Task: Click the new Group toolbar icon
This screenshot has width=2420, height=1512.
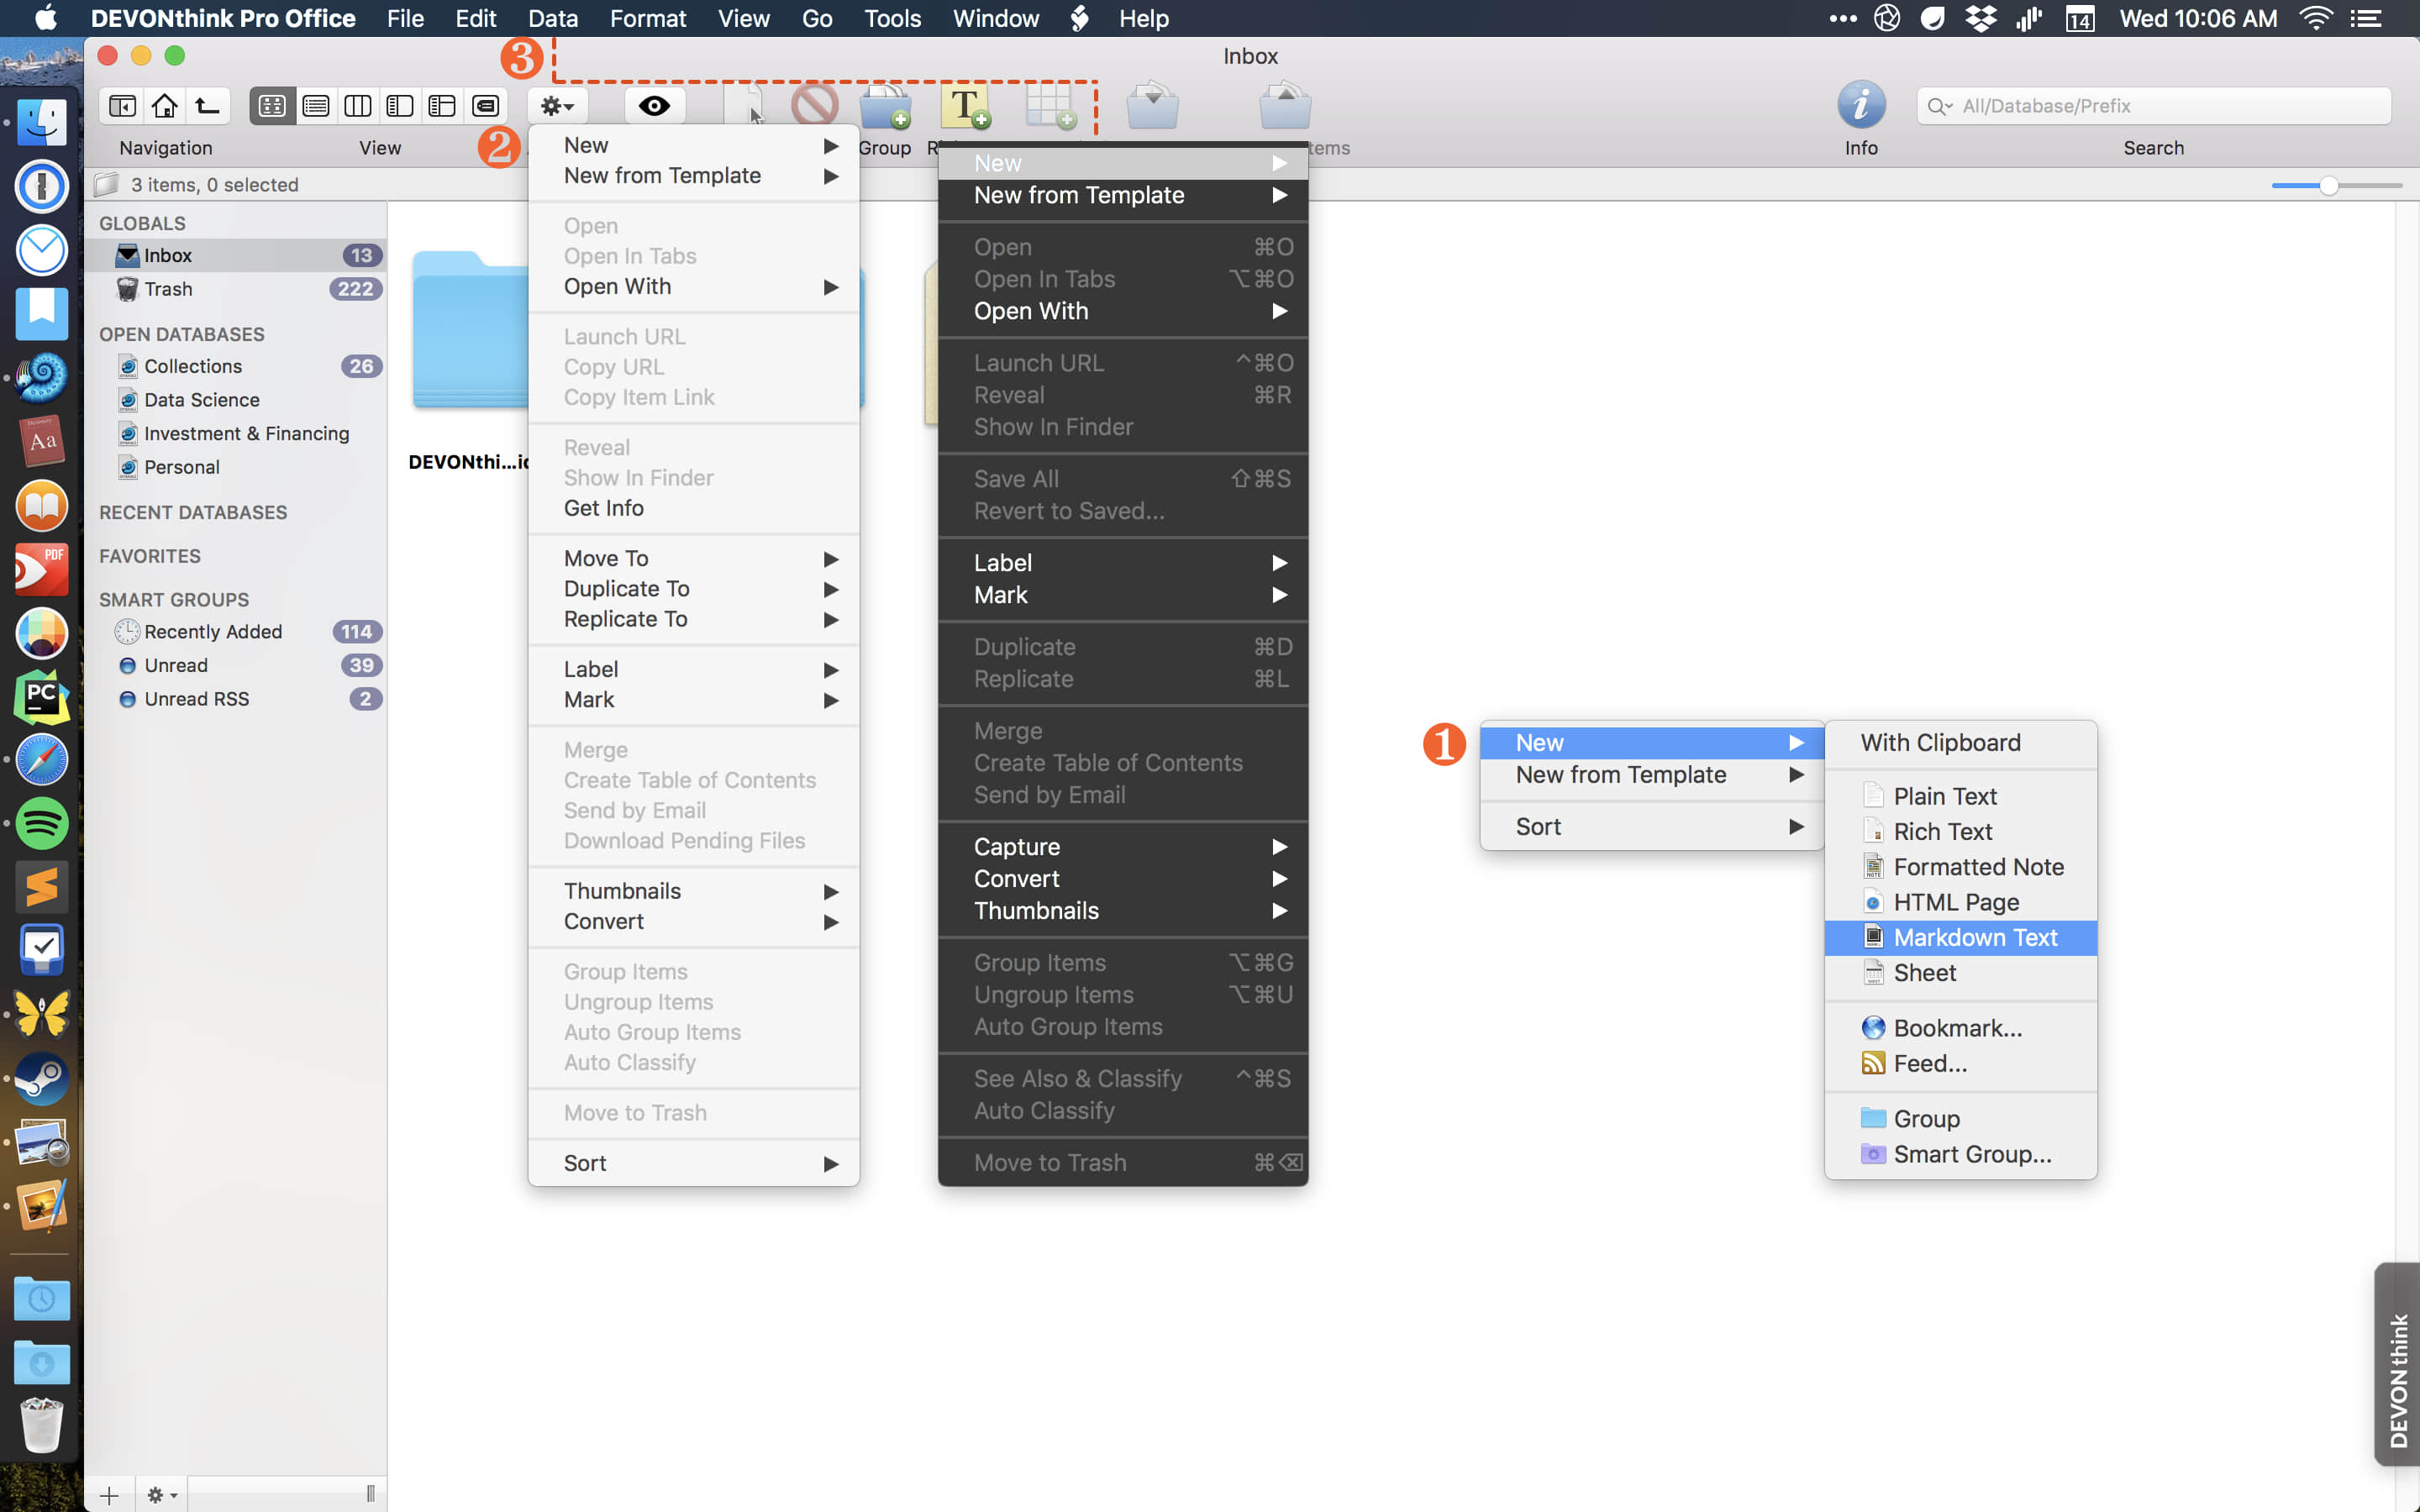Action: [x=884, y=105]
